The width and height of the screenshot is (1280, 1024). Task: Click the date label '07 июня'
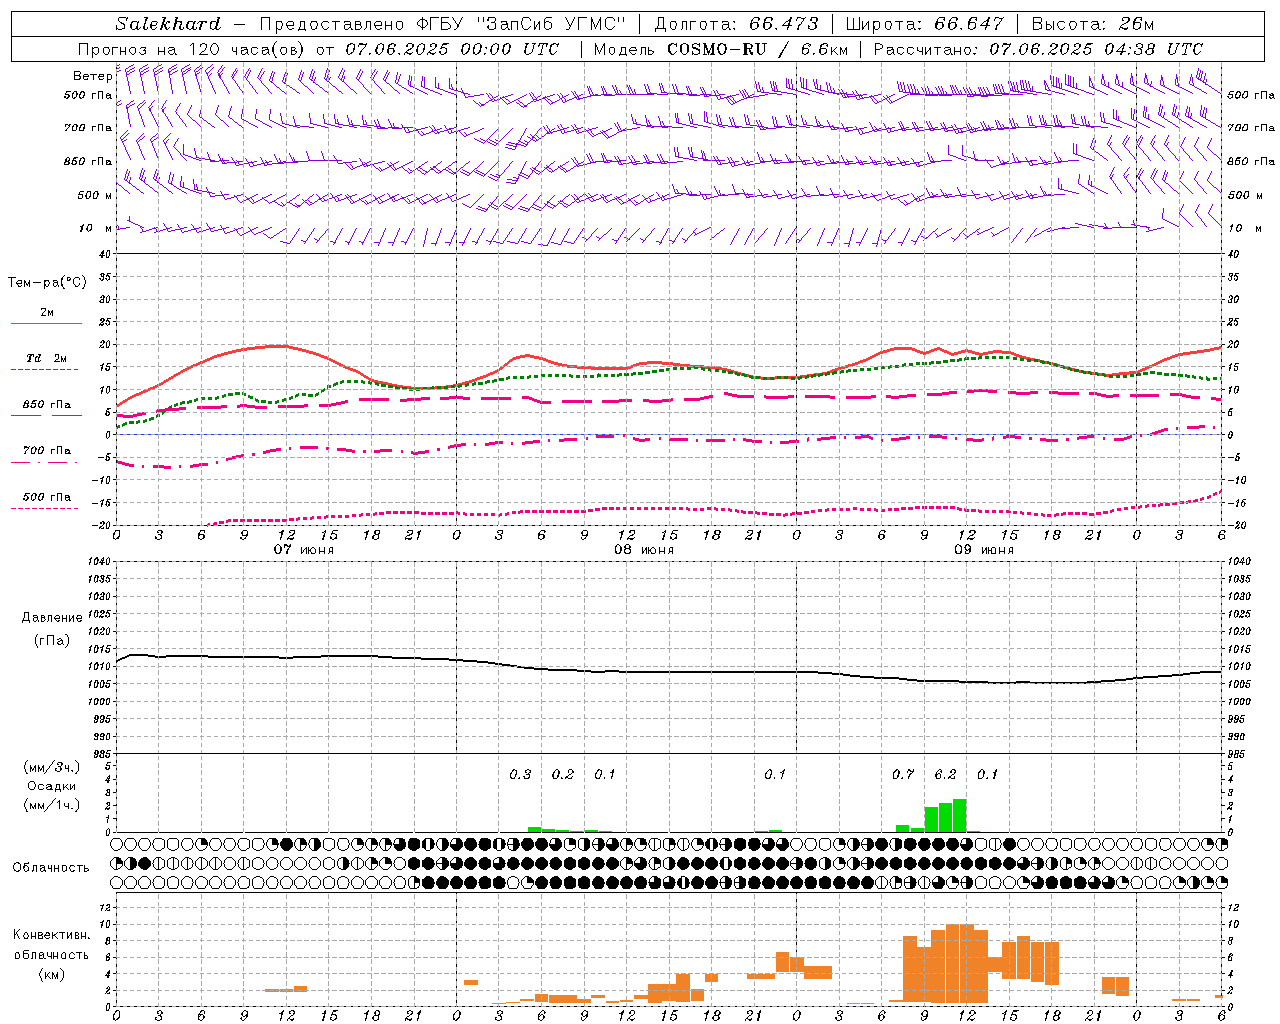point(305,550)
